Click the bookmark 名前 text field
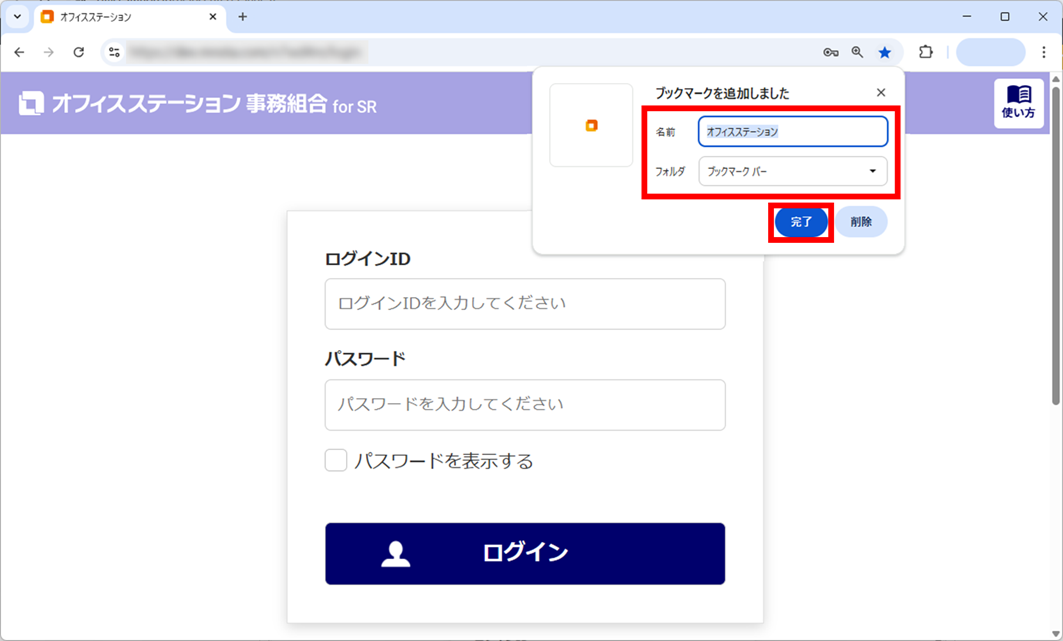 pyautogui.click(x=793, y=131)
